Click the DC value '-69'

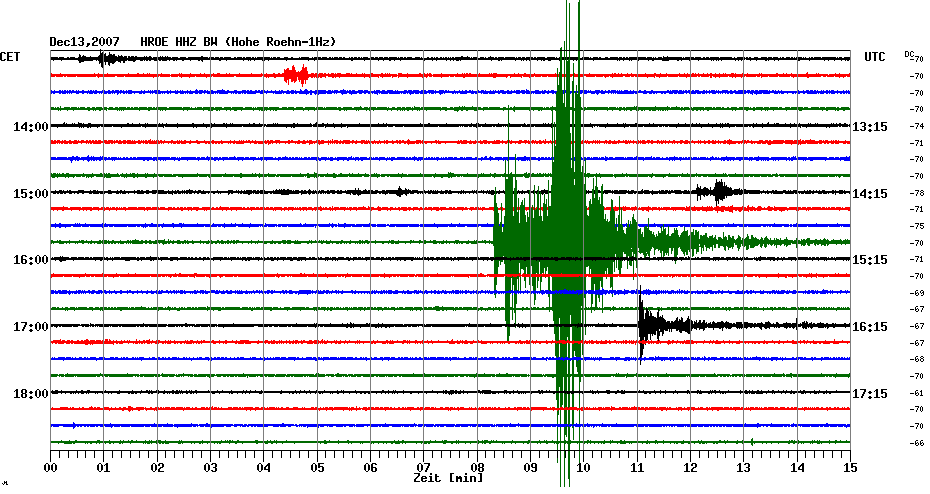pyautogui.click(x=917, y=294)
